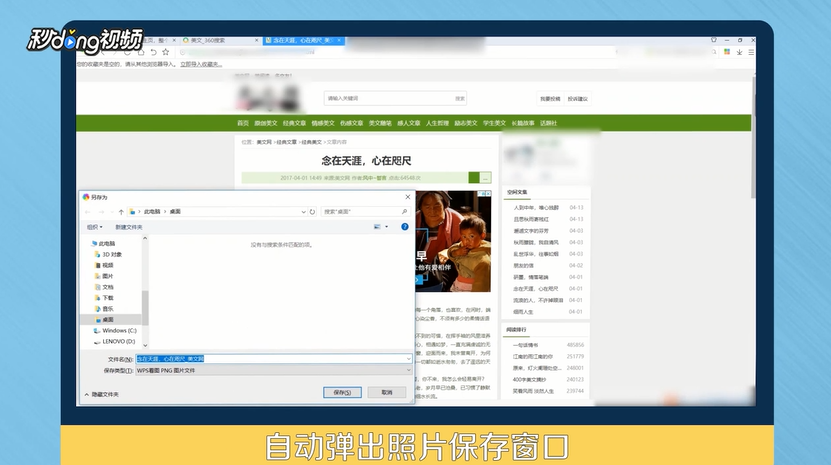The image size is (831, 465).
Task: Open the view options dropdown arrow
Action: click(386, 226)
